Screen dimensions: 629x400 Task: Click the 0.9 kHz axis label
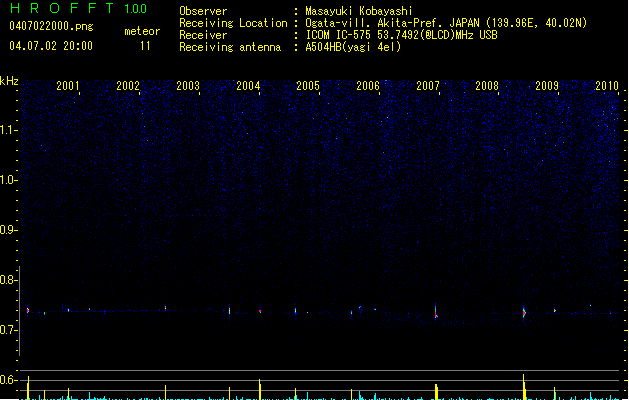(x=7, y=230)
